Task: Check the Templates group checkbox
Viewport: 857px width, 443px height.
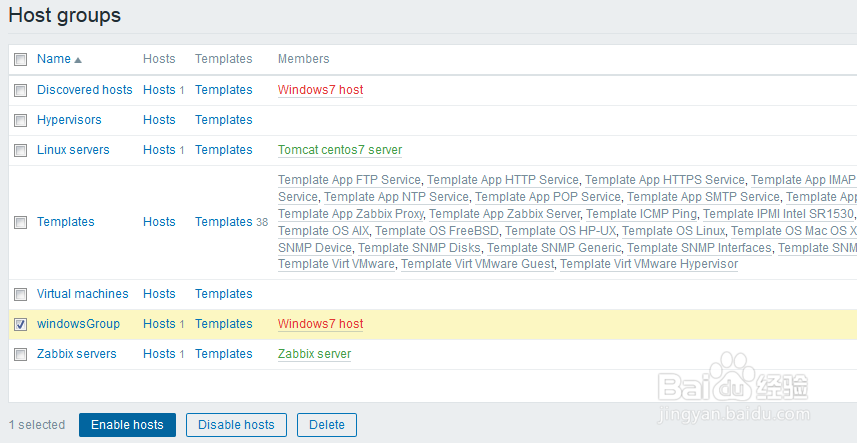Action: [x=21, y=222]
